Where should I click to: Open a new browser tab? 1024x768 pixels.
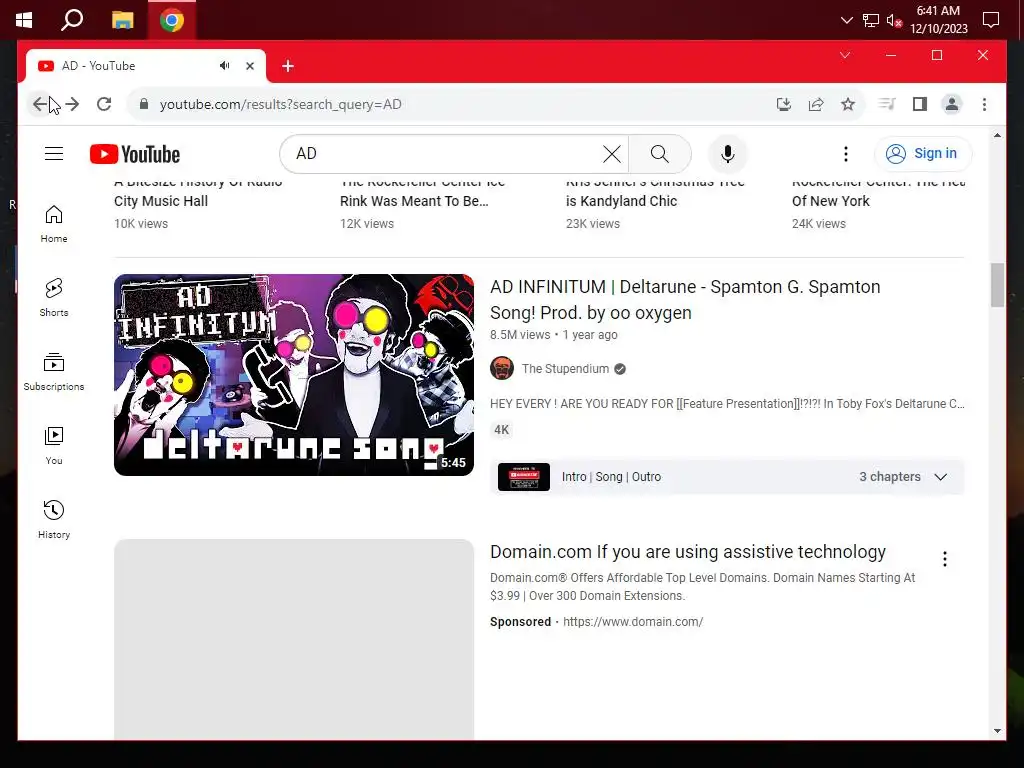click(287, 66)
